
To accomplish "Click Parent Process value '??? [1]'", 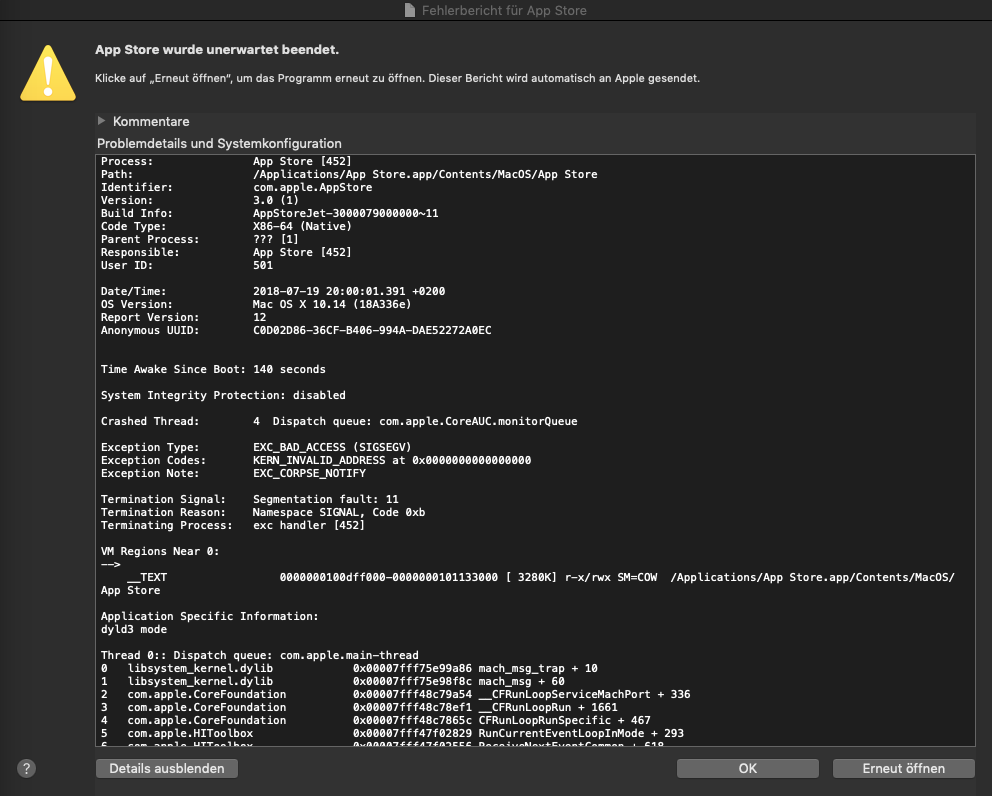I will (x=276, y=239).
